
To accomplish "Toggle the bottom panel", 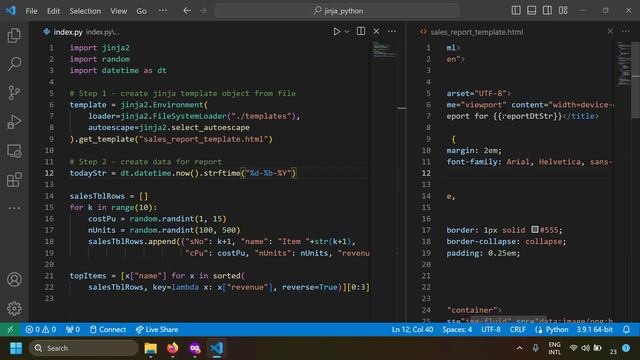I will click(531, 11).
